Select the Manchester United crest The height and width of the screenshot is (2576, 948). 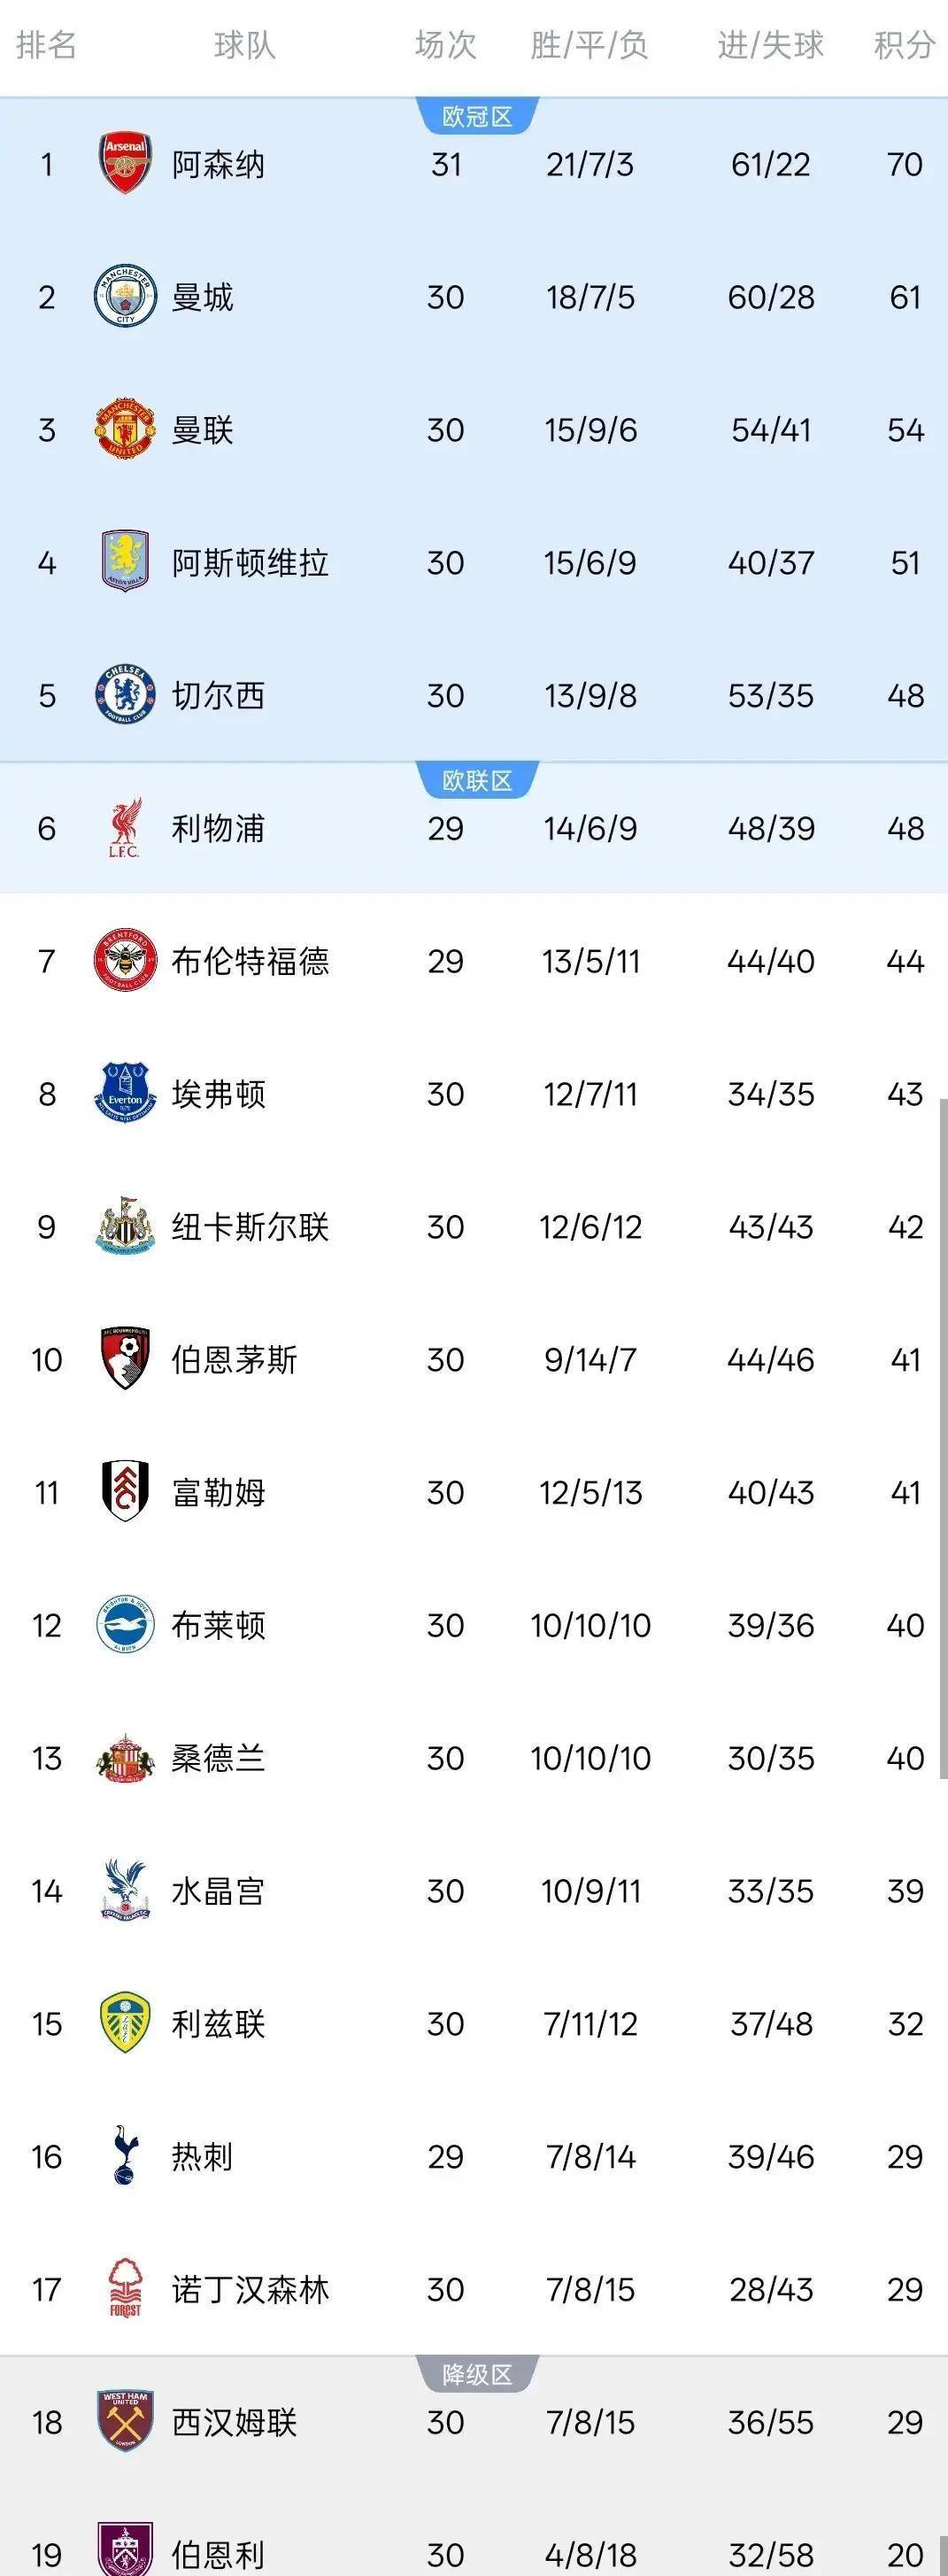(x=125, y=430)
